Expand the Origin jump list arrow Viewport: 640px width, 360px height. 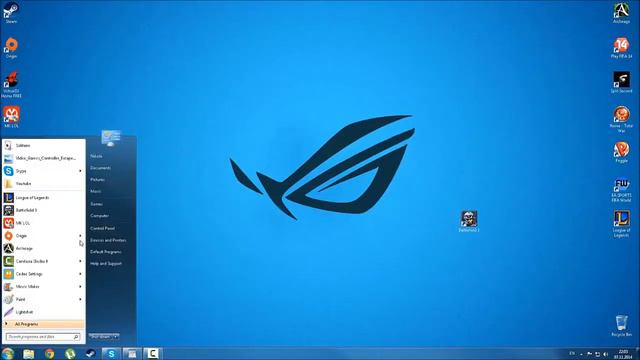click(x=80, y=236)
